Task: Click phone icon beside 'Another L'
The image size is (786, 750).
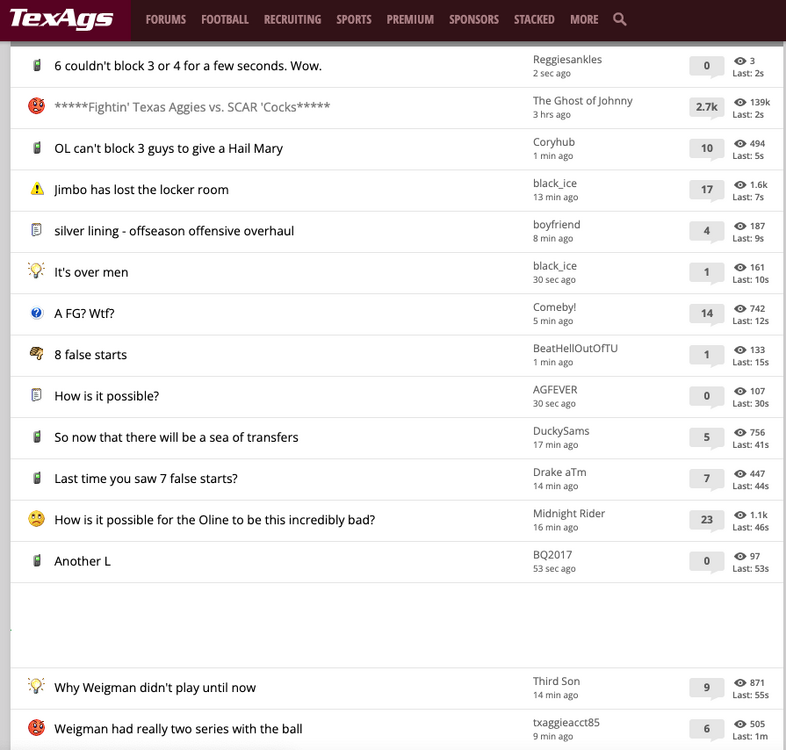Action: [37, 560]
